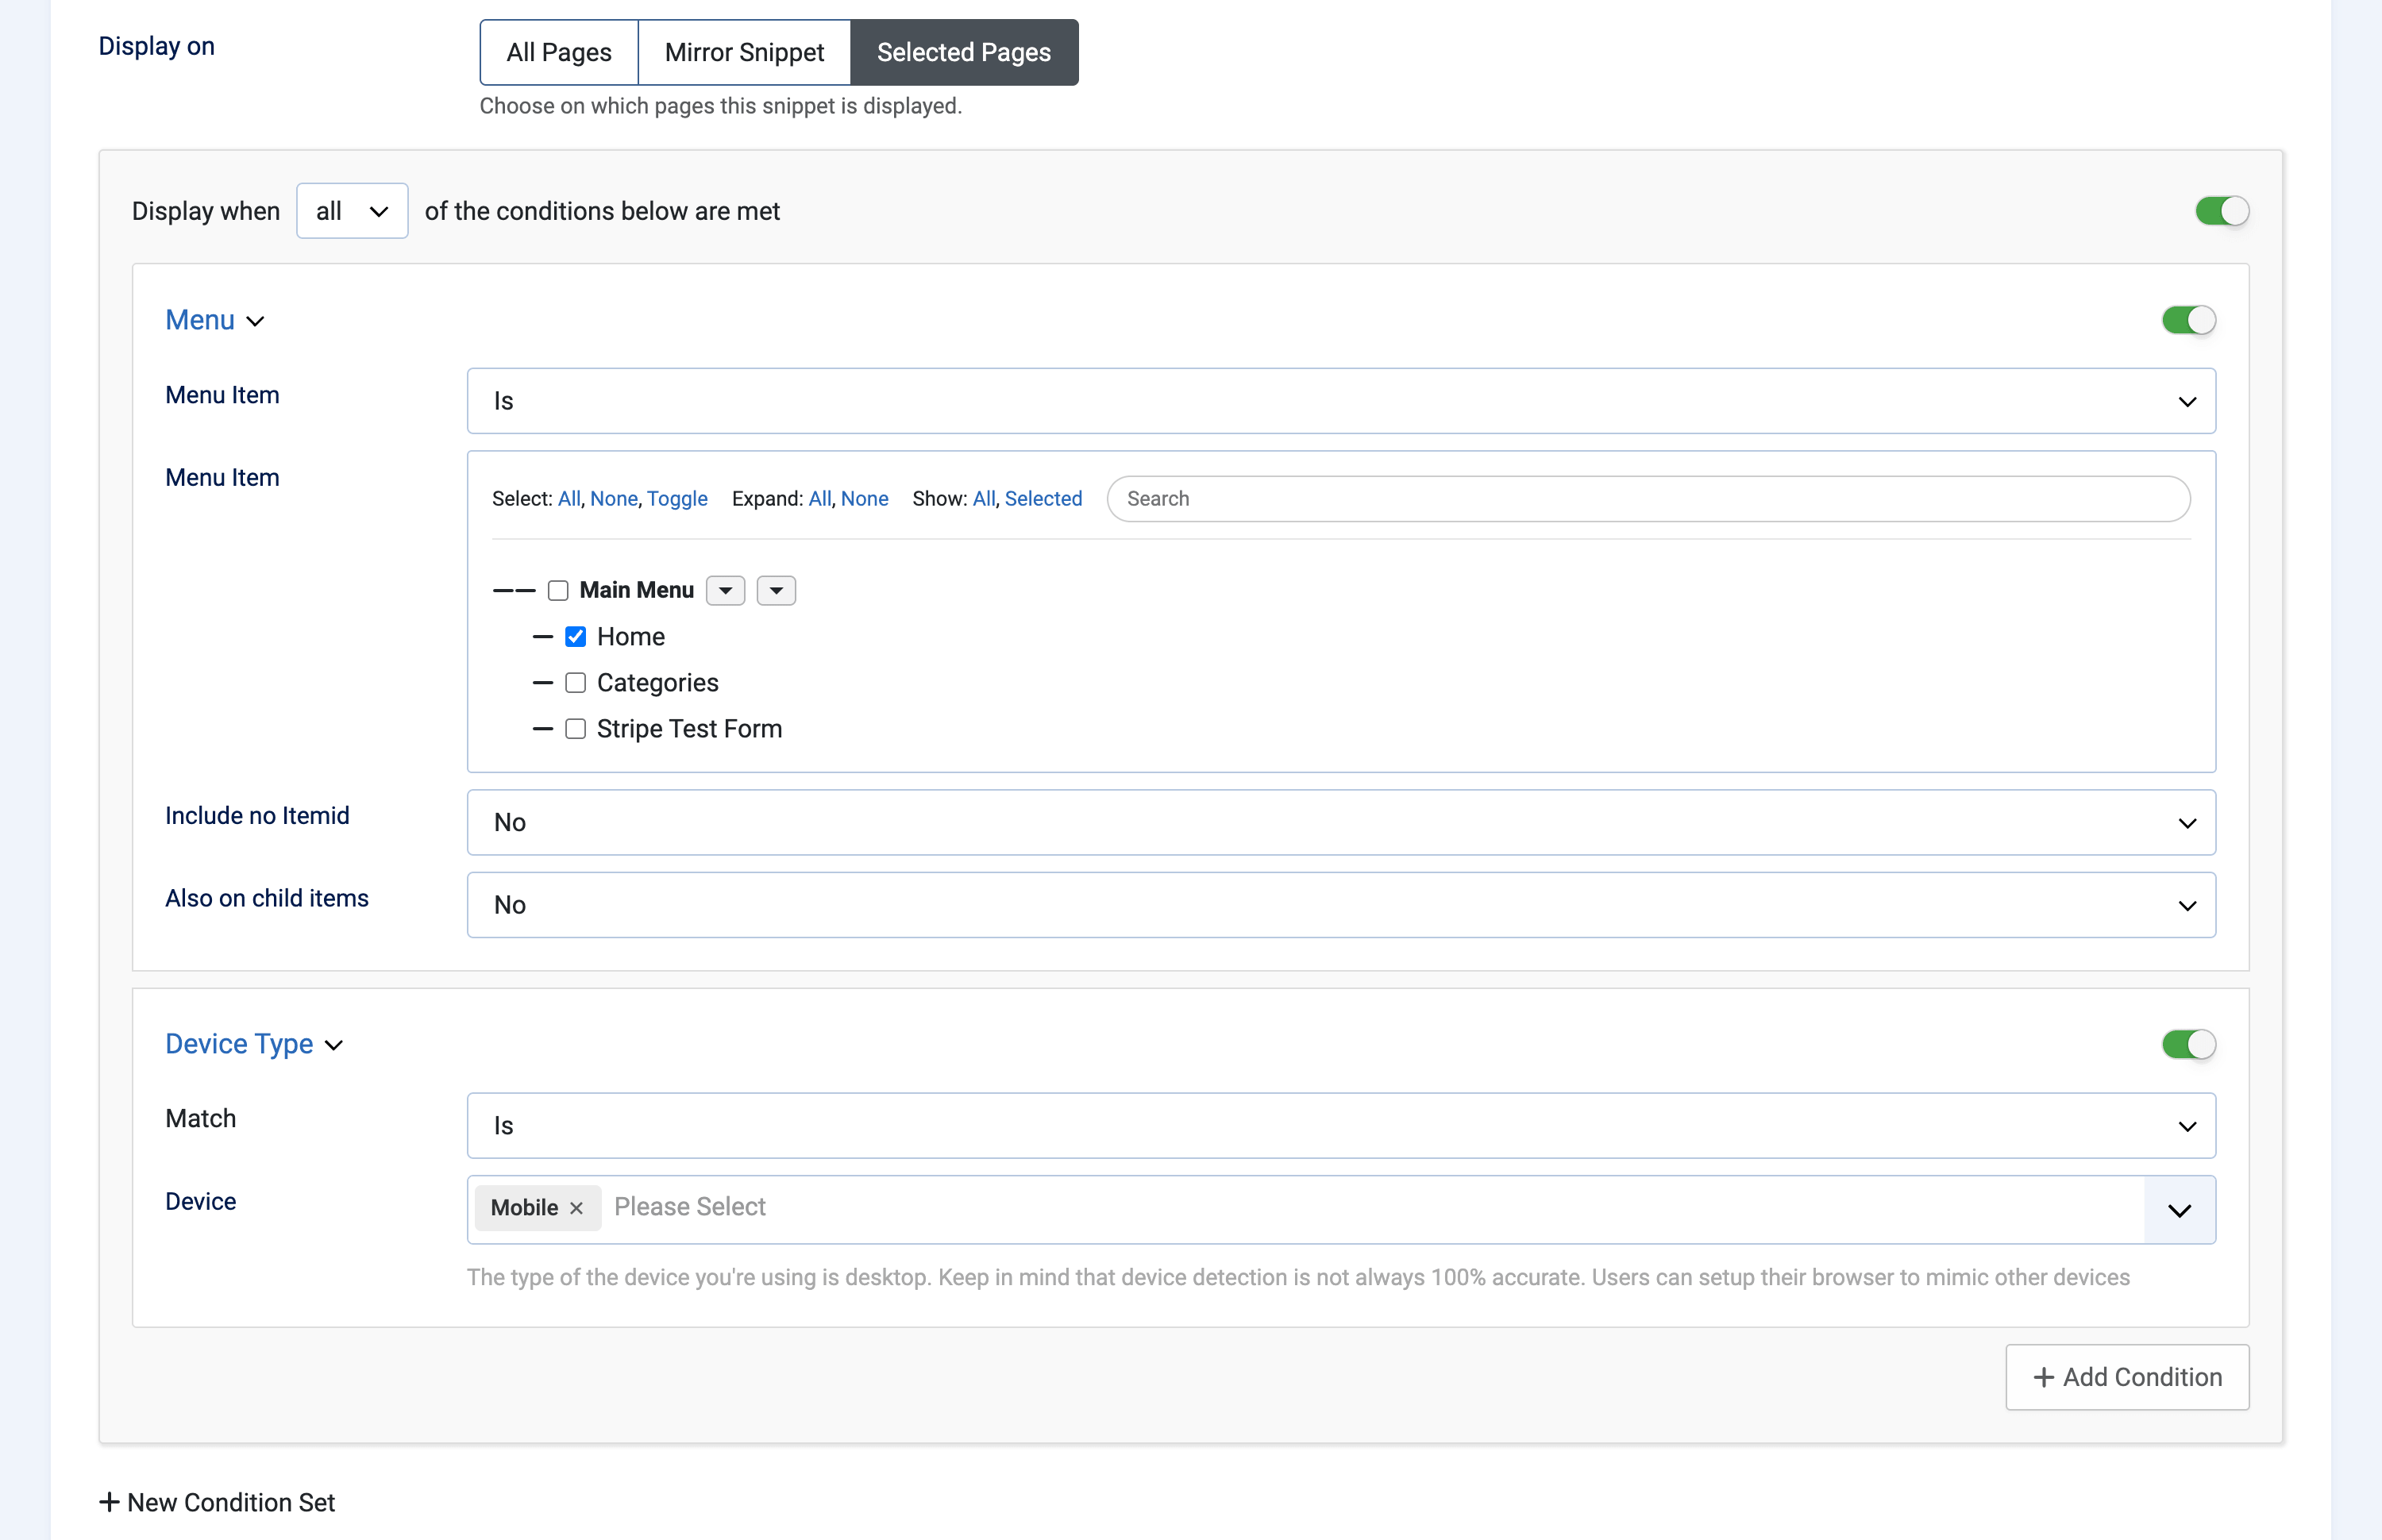Click first arrow button next to Main Menu
This screenshot has width=2382, height=1540.
click(726, 590)
